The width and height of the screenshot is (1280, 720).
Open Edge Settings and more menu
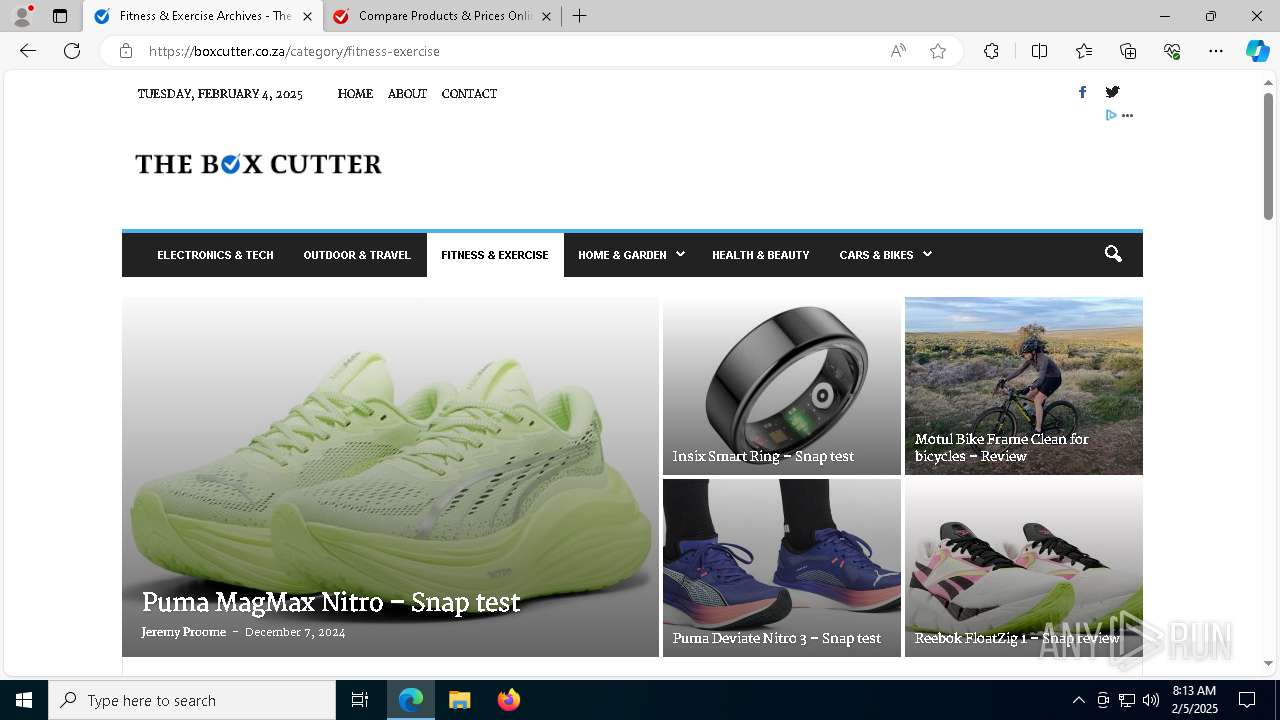tap(1216, 51)
